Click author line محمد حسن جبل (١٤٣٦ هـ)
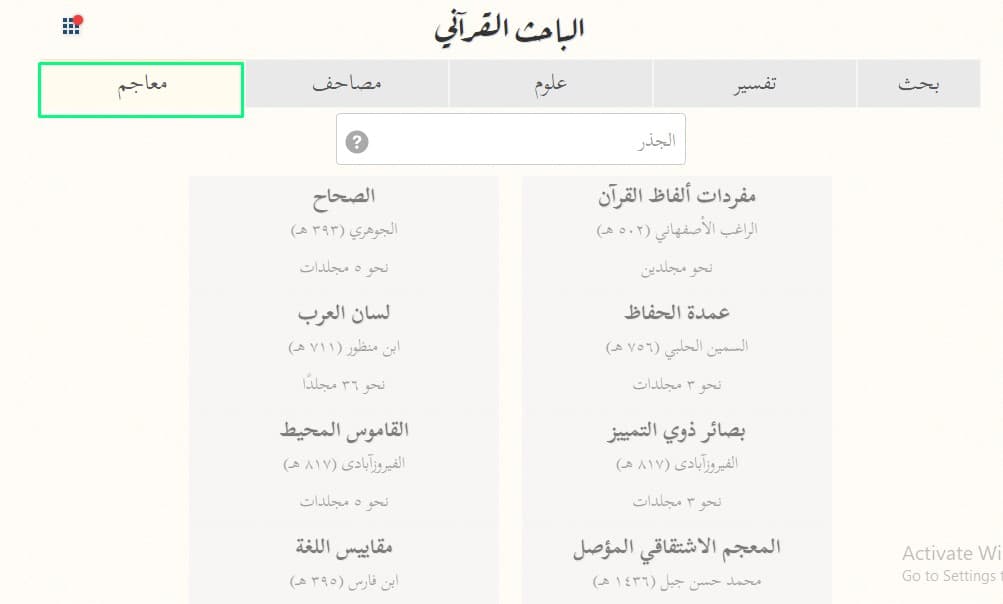Viewport: 1003px width, 604px height. point(677,582)
